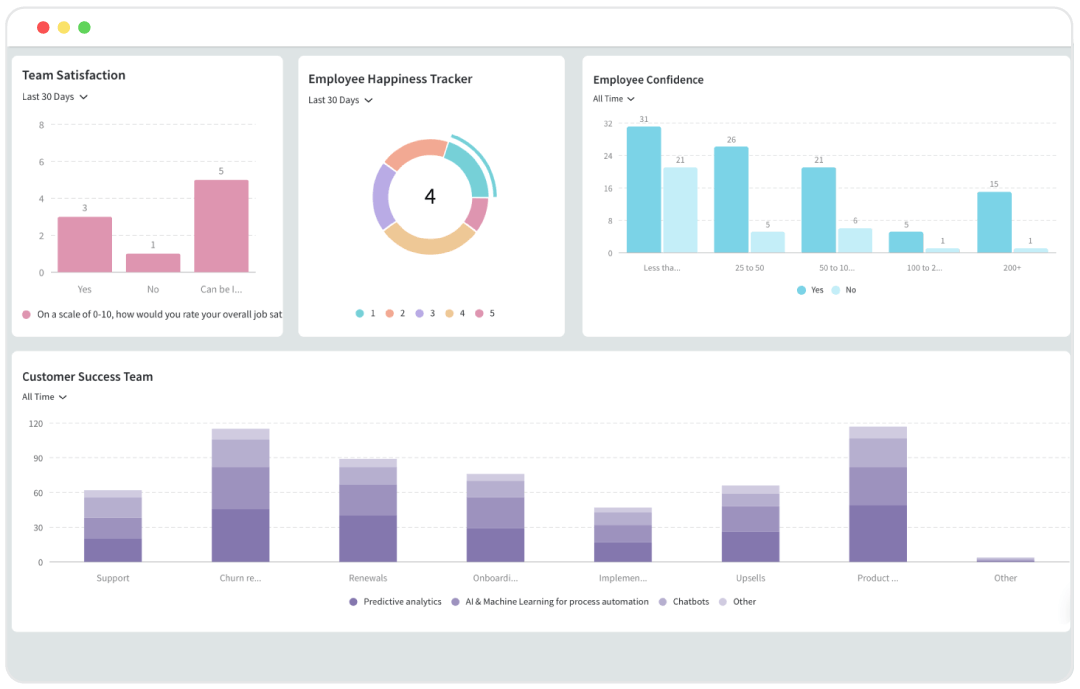Click the donut center showing "4"
This screenshot has height=689, width=1080.
click(x=430, y=197)
